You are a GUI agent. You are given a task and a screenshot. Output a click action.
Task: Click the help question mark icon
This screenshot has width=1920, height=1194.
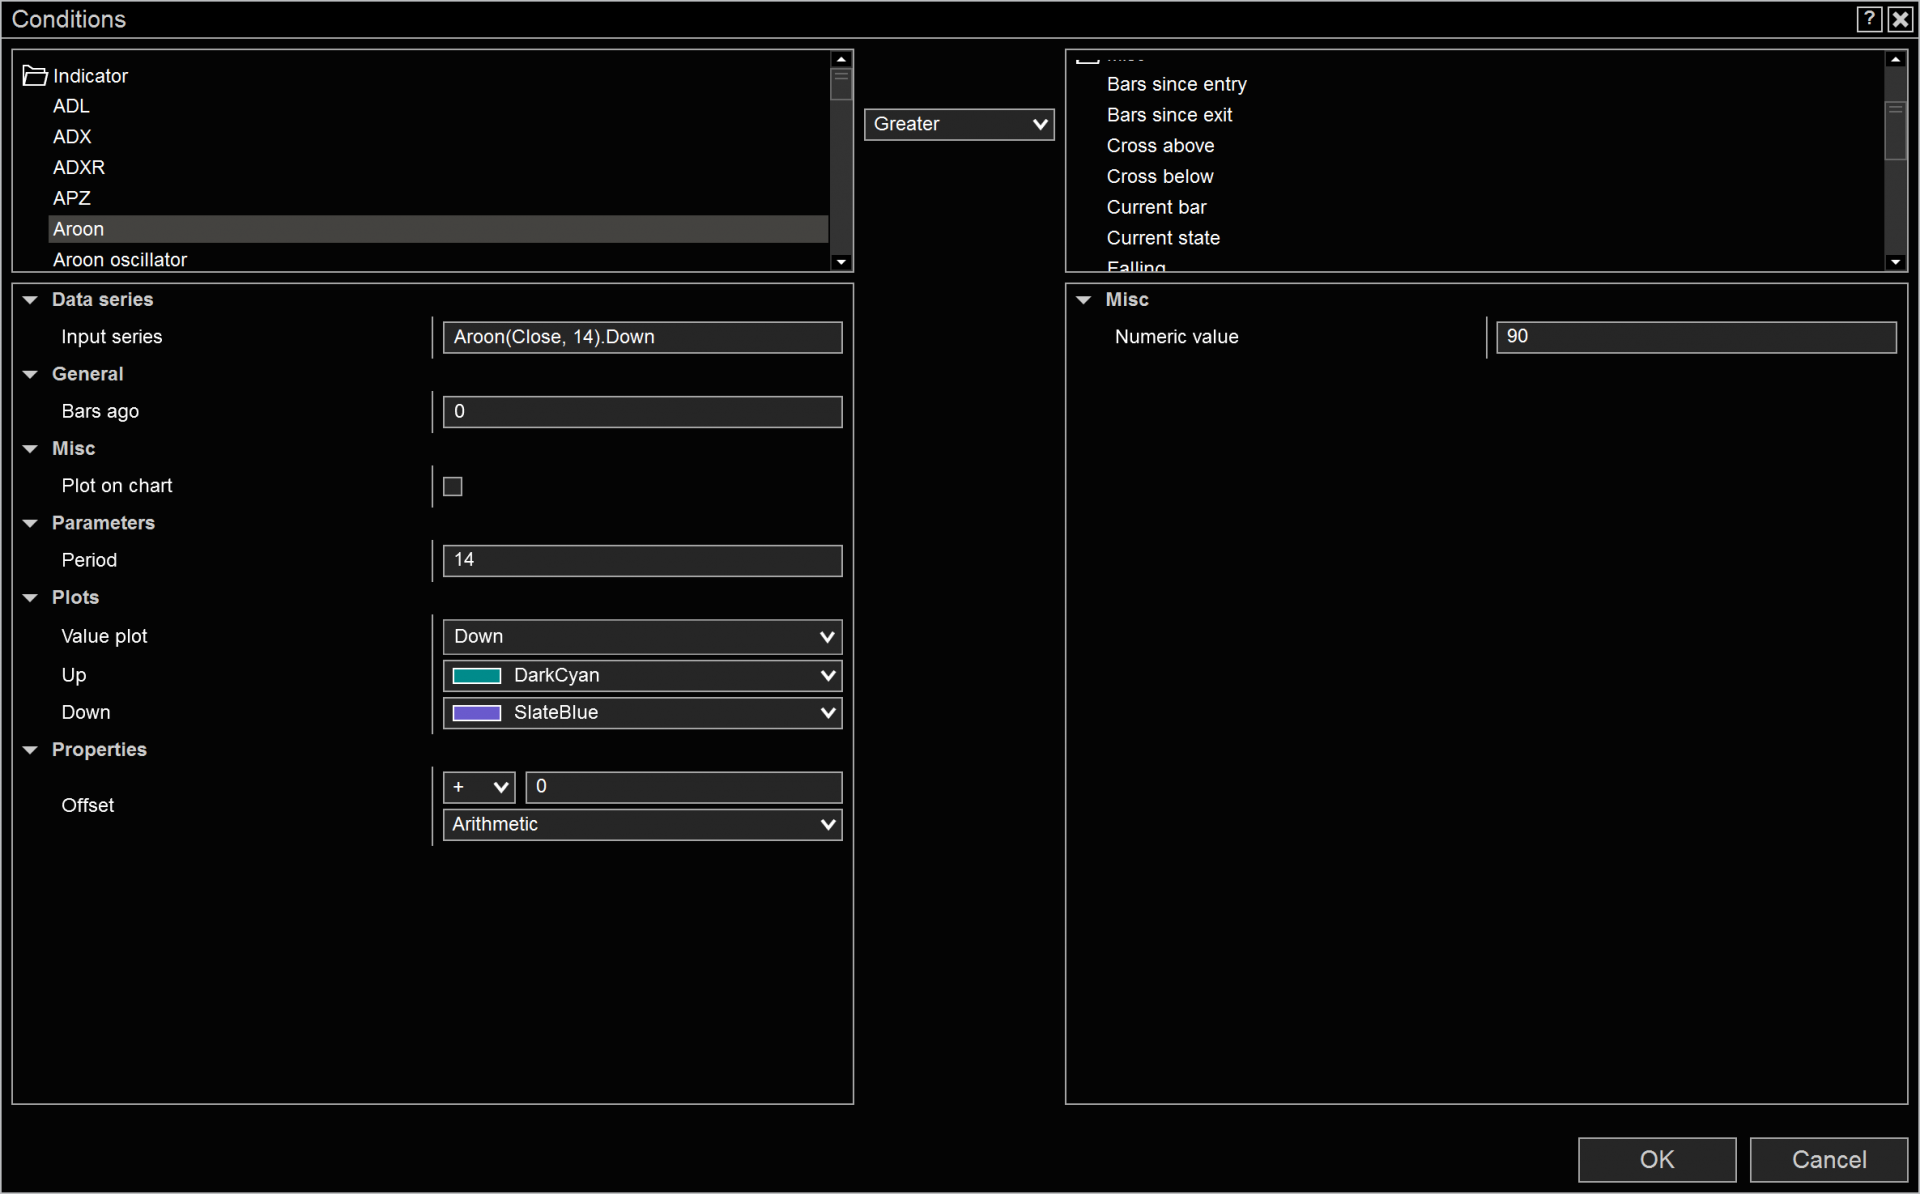pyautogui.click(x=1868, y=19)
